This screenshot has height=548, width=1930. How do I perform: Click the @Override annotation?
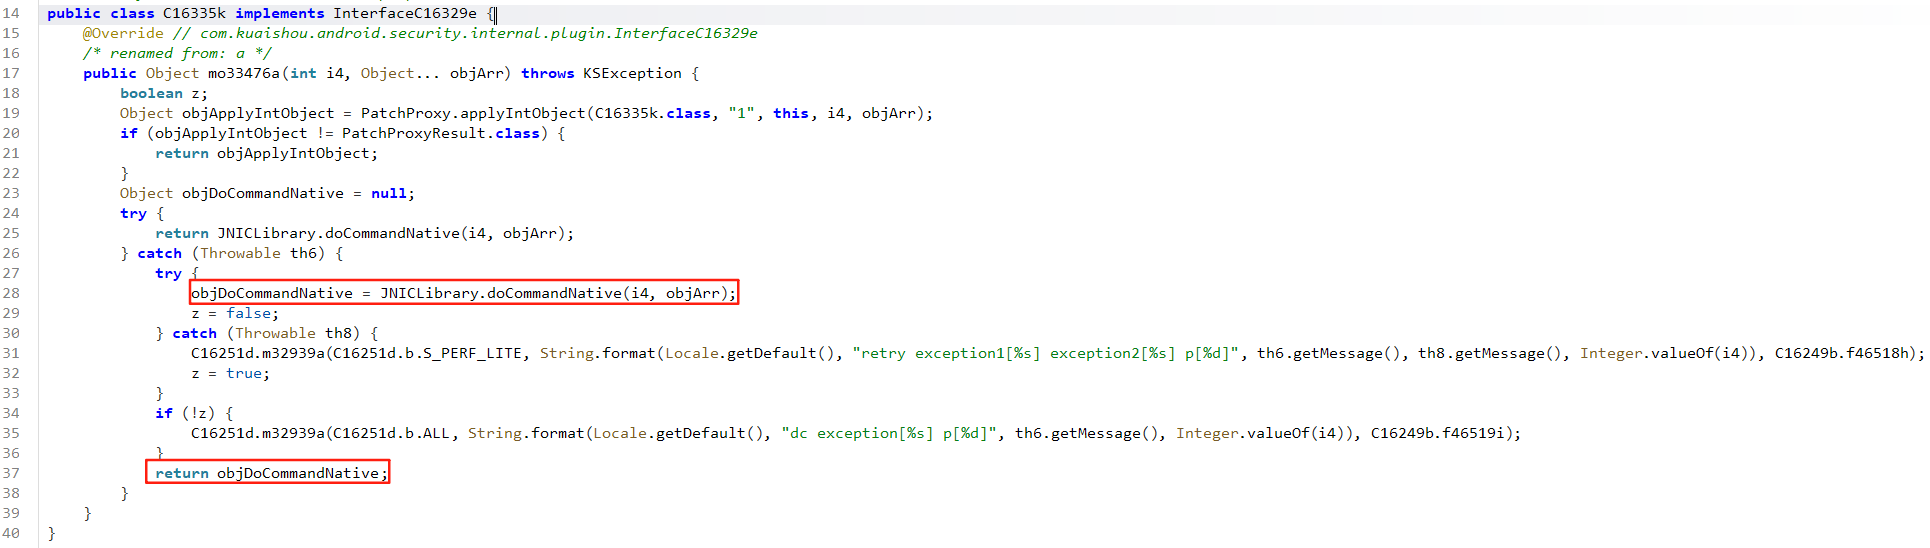[x=123, y=33]
